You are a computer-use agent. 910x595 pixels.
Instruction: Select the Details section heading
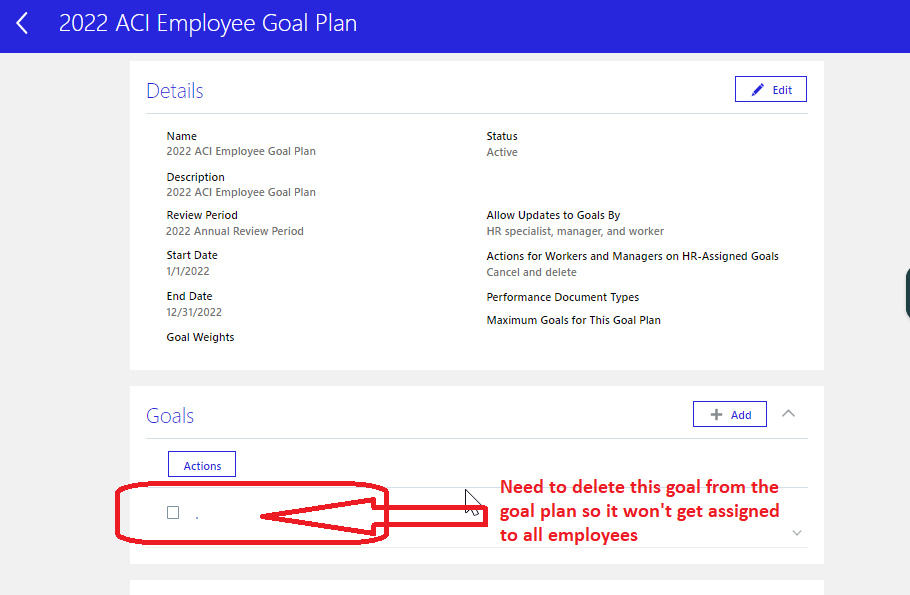[x=175, y=91]
